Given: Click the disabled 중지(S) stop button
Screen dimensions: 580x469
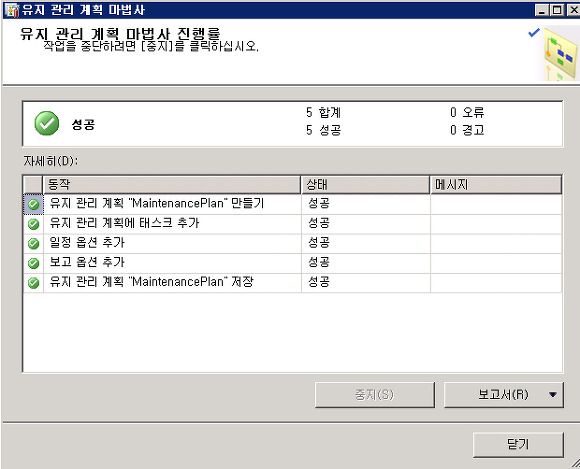Looking at the screenshot, I should [374, 395].
